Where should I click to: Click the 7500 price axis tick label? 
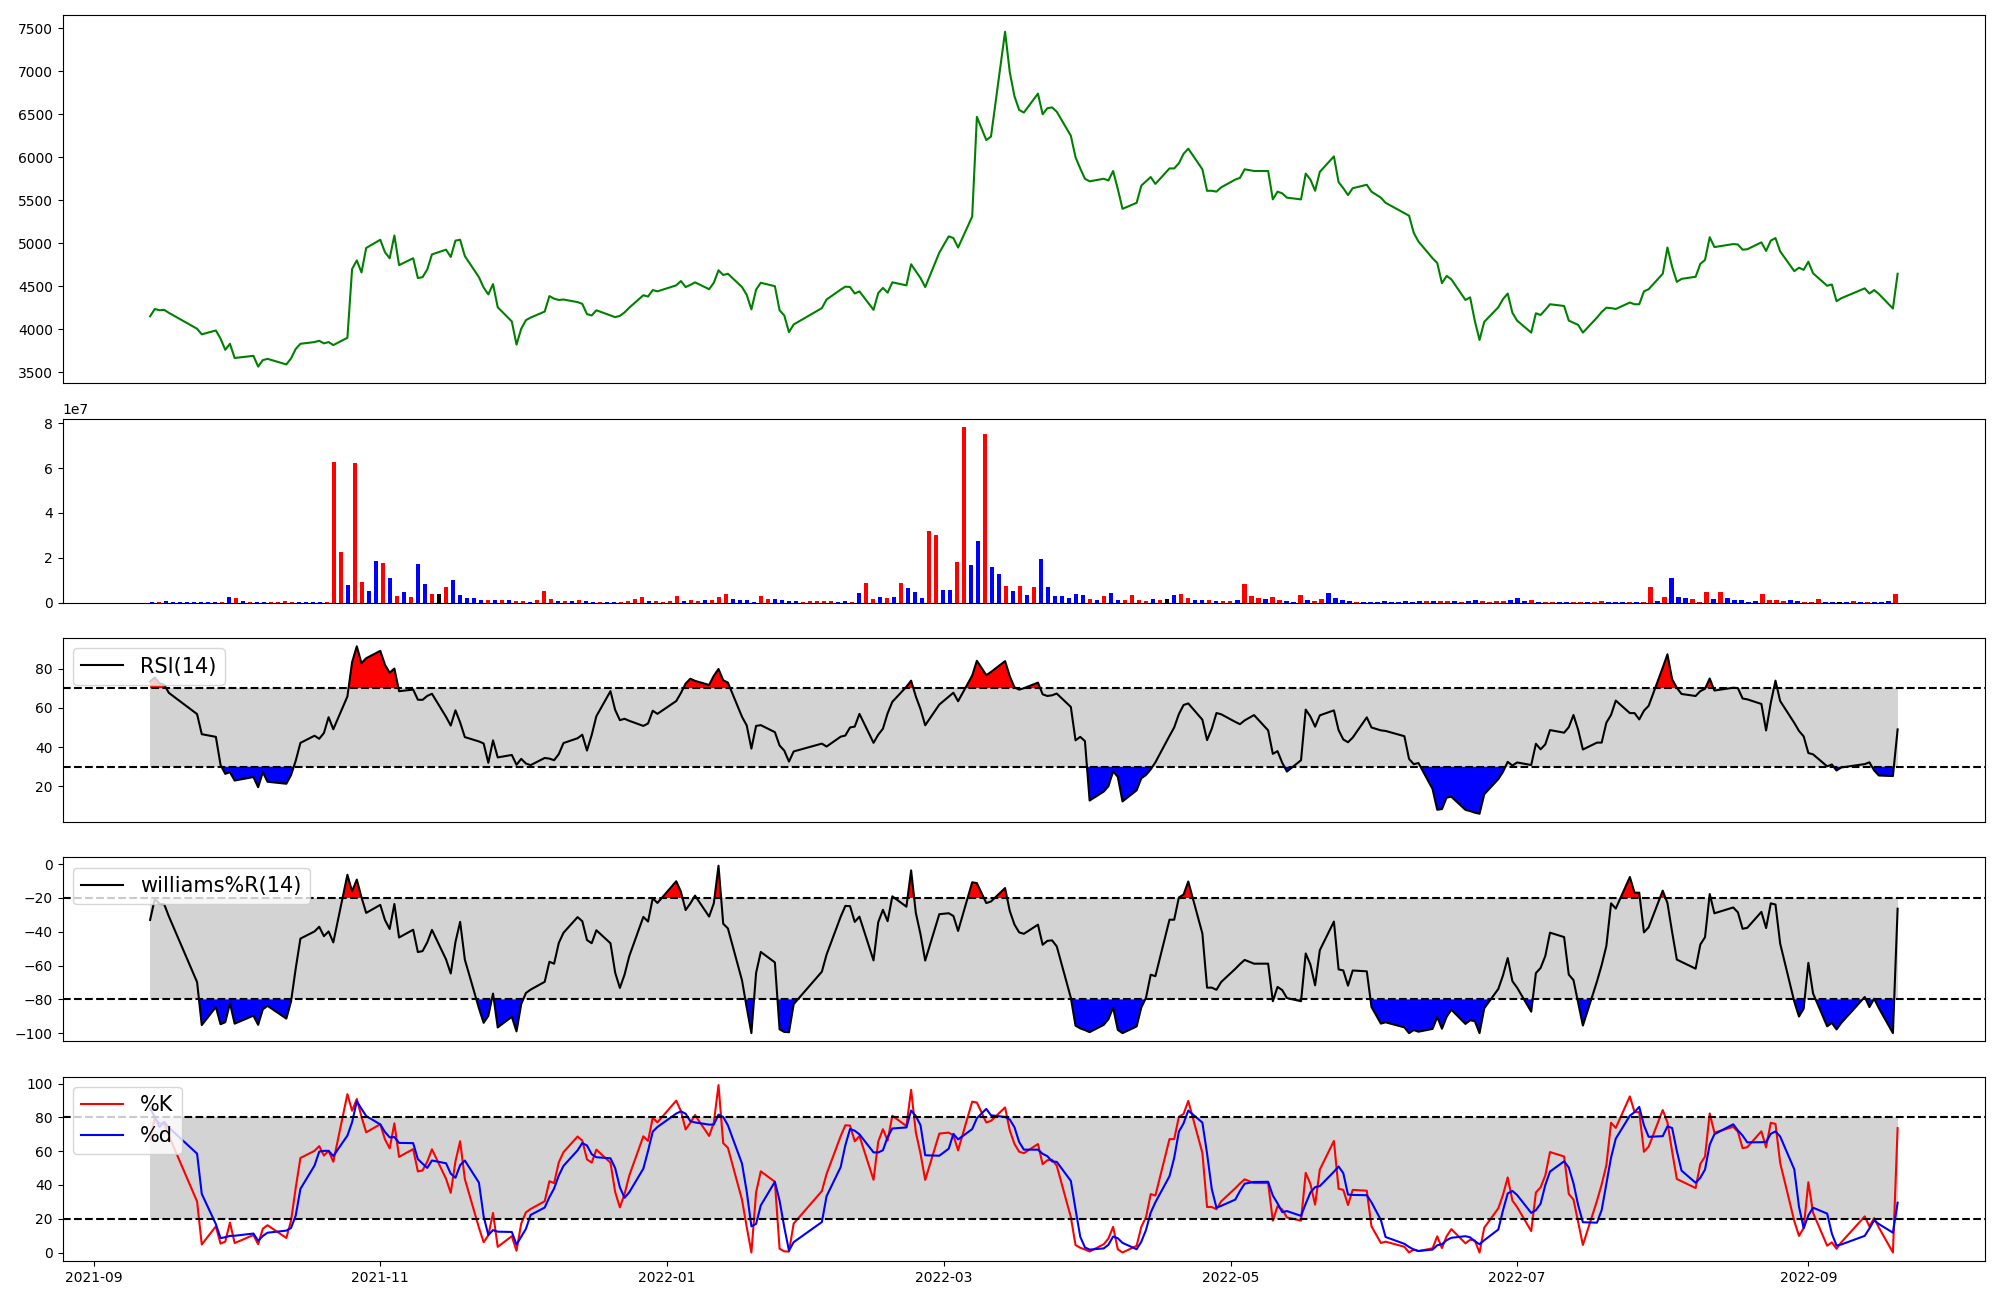(x=34, y=29)
